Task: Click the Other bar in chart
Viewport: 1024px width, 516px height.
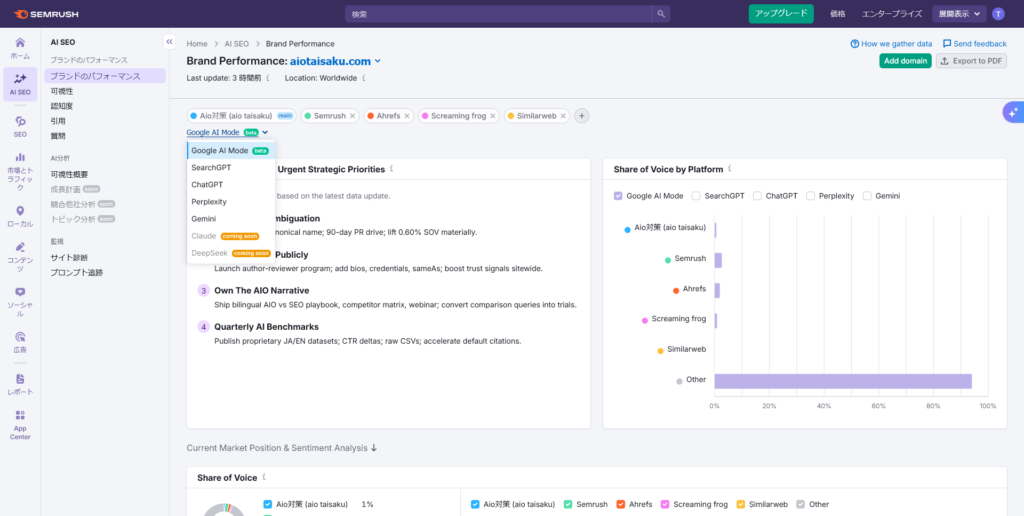Action: pyautogui.click(x=842, y=381)
